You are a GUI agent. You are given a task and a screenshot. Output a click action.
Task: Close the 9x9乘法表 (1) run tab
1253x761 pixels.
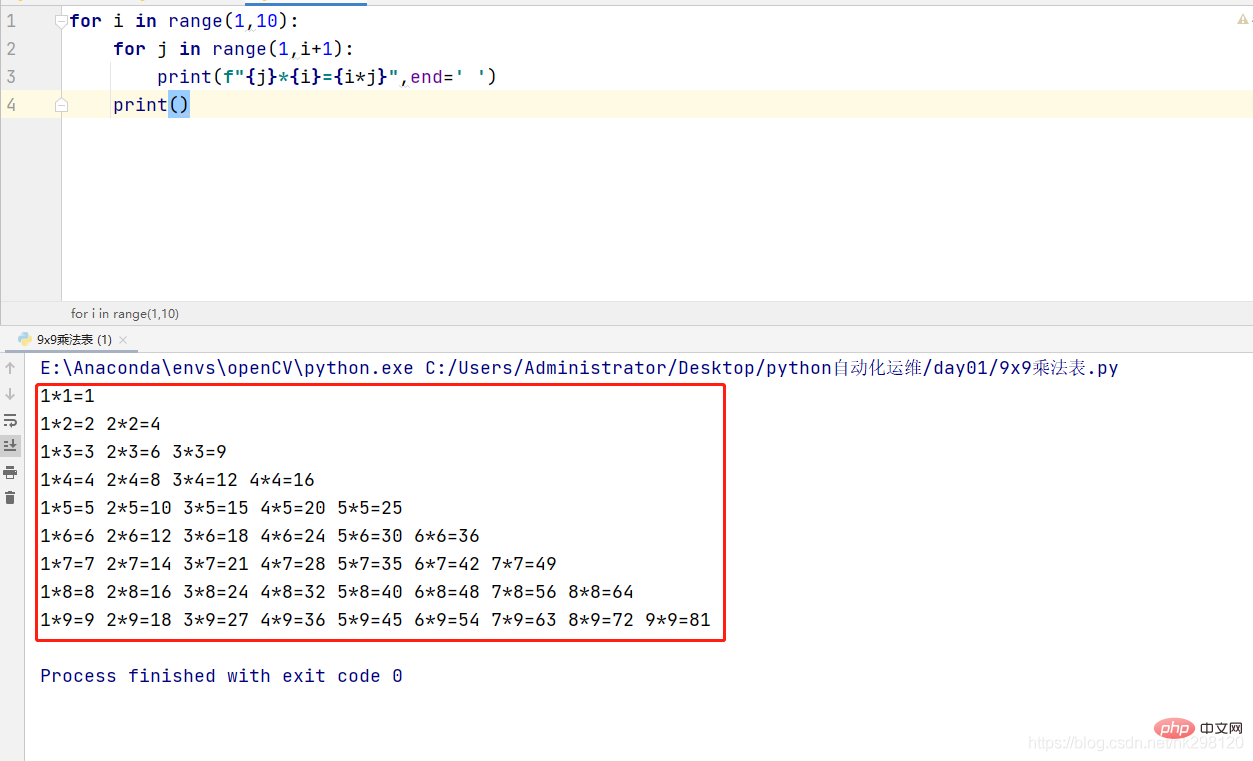point(123,340)
